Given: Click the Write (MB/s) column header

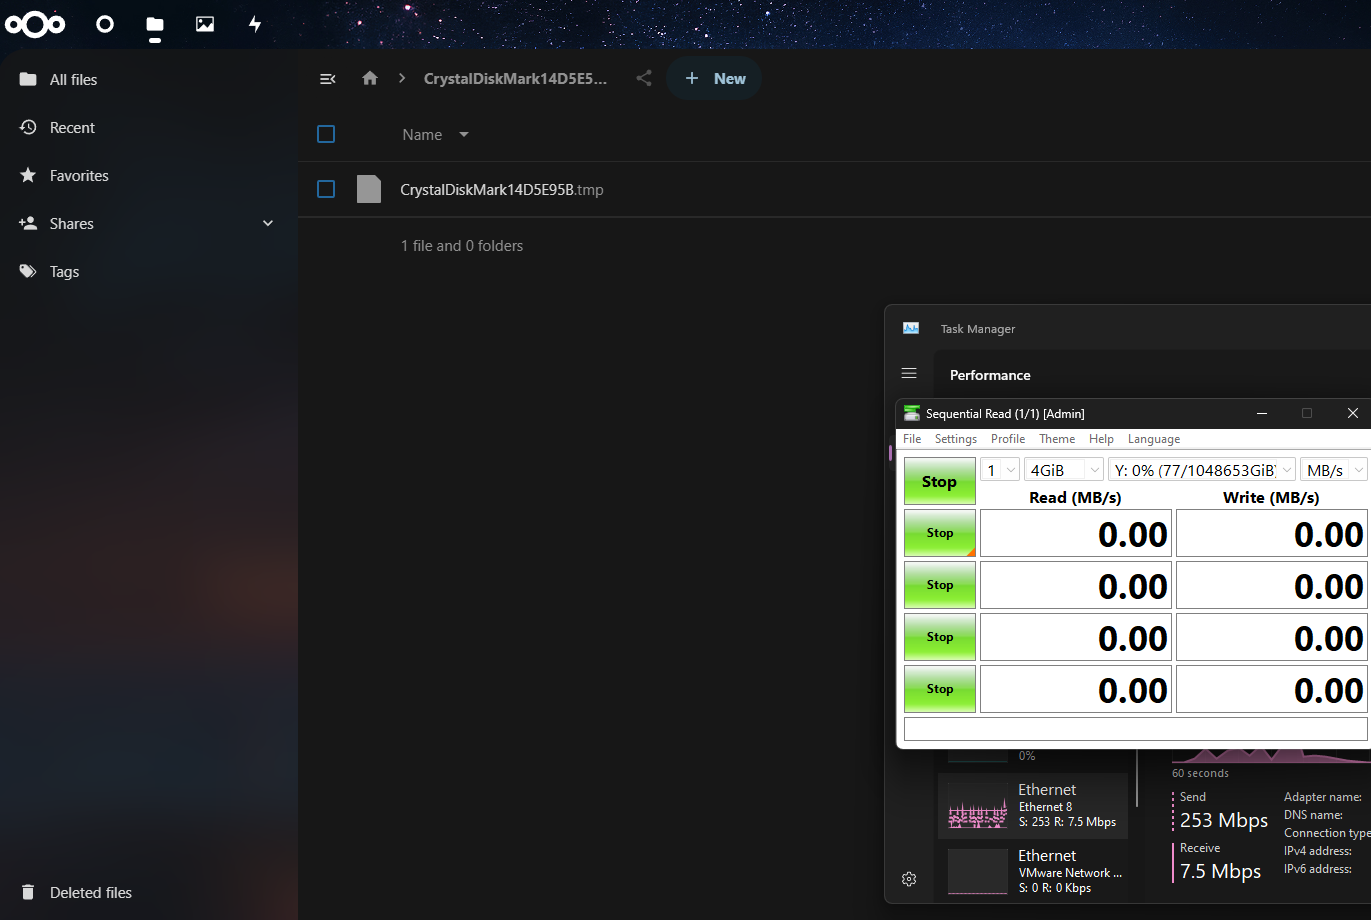Looking at the screenshot, I should click(1271, 497).
